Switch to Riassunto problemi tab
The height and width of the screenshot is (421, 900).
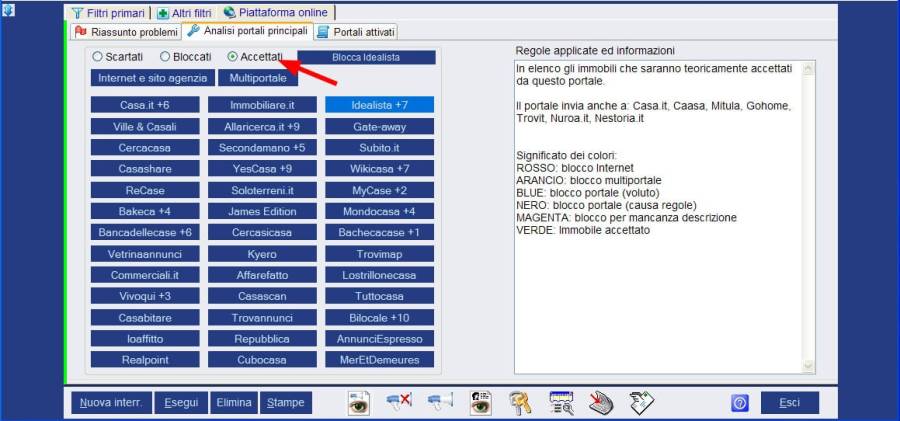(125, 32)
